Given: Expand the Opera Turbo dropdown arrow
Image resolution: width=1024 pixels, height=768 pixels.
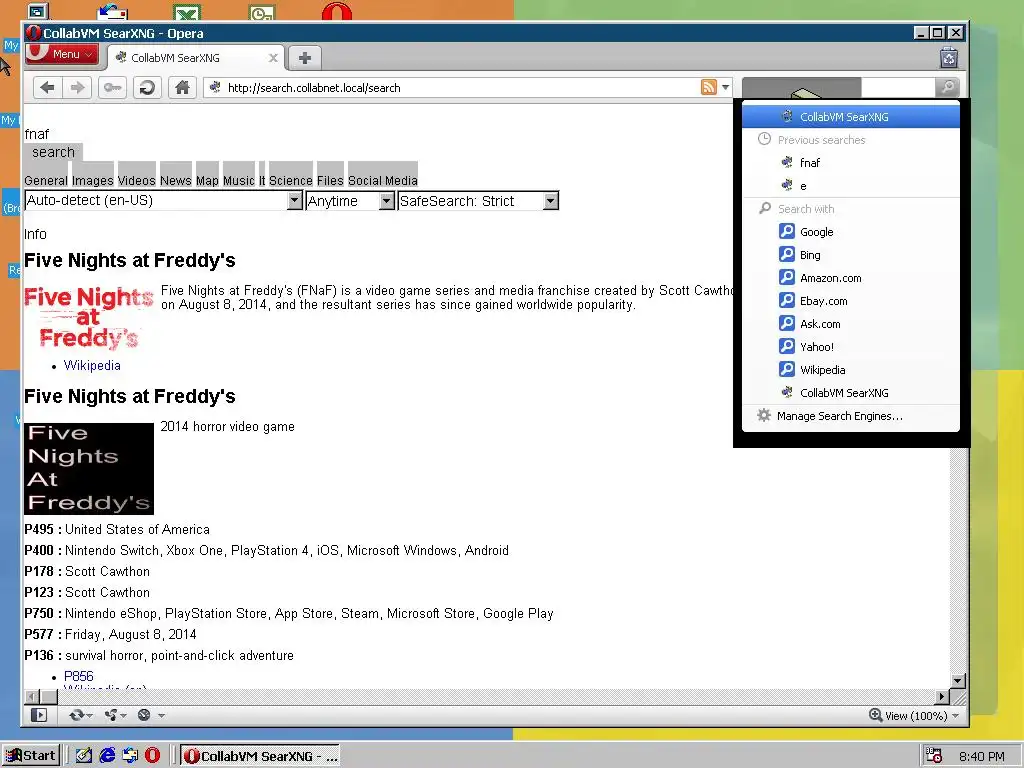Looking at the screenshot, I should 161,716.
